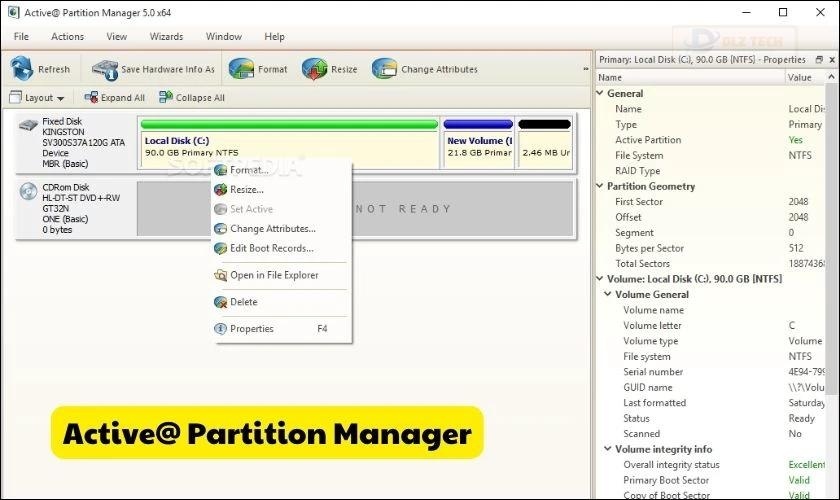Click Change Attributes icon in context menu
Viewport: 840px width, 500px height.
220,228
